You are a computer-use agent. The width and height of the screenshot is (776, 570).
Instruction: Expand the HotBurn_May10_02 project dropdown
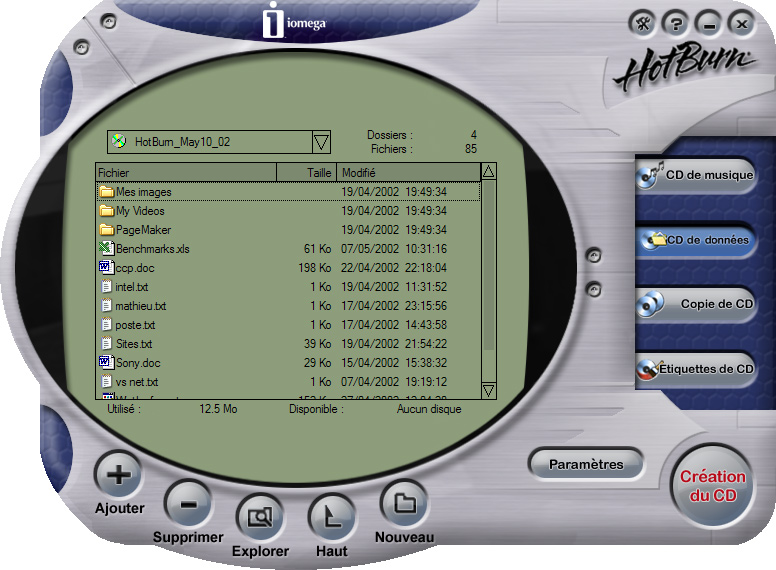pos(321,142)
